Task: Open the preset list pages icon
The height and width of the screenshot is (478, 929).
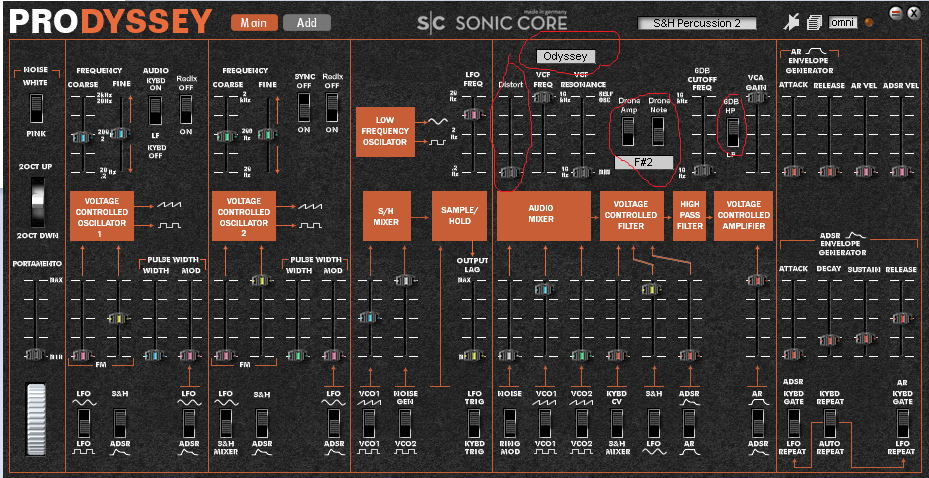Action: [815, 22]
